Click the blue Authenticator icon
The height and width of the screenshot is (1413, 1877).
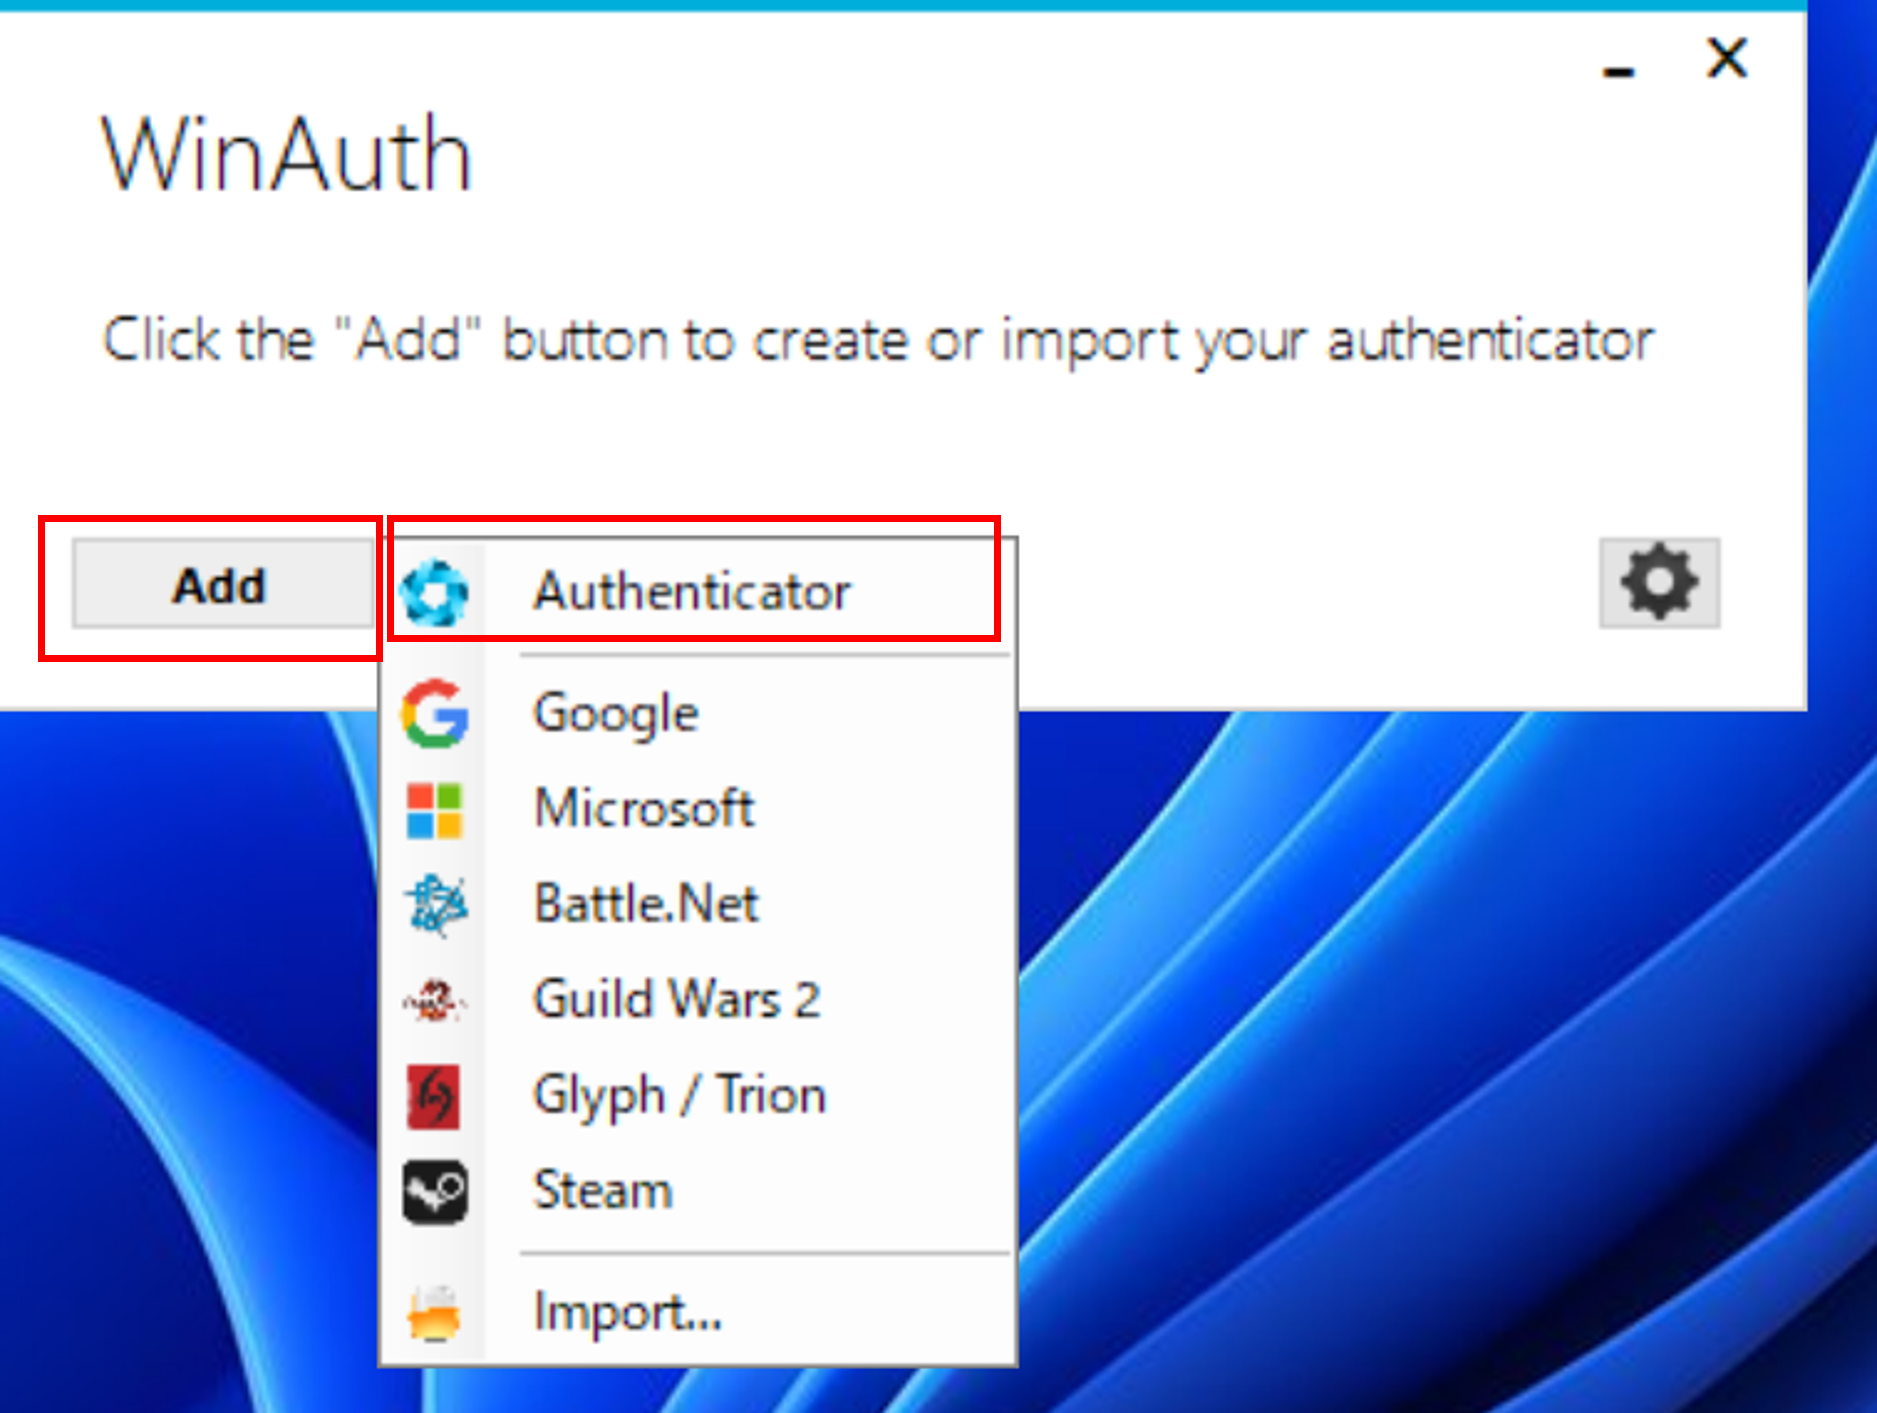pos(434,592)
